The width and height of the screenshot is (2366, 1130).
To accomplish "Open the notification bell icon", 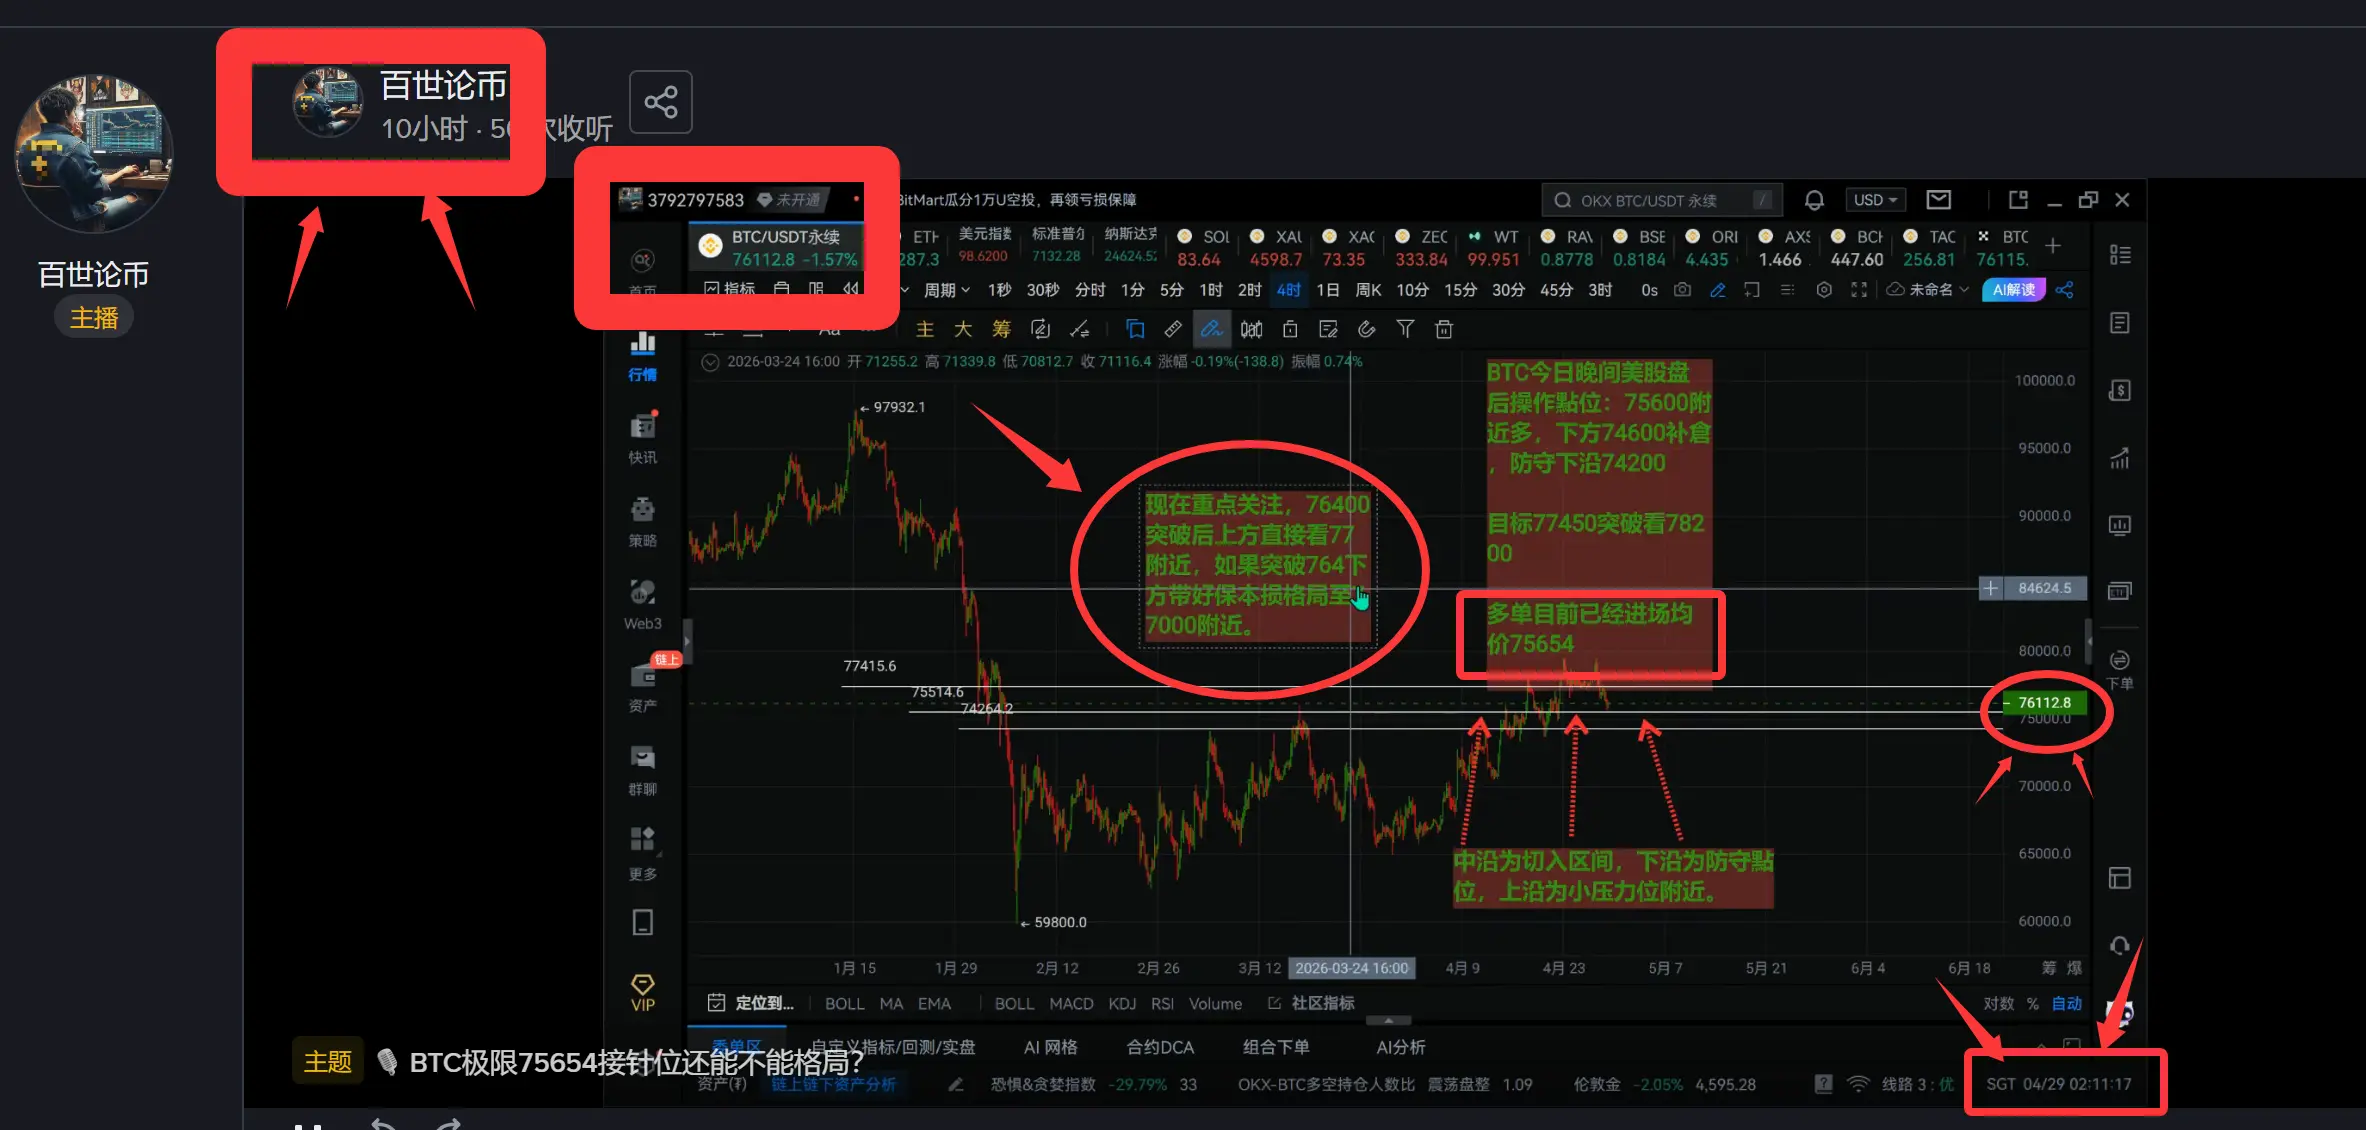I will 1814,200.
